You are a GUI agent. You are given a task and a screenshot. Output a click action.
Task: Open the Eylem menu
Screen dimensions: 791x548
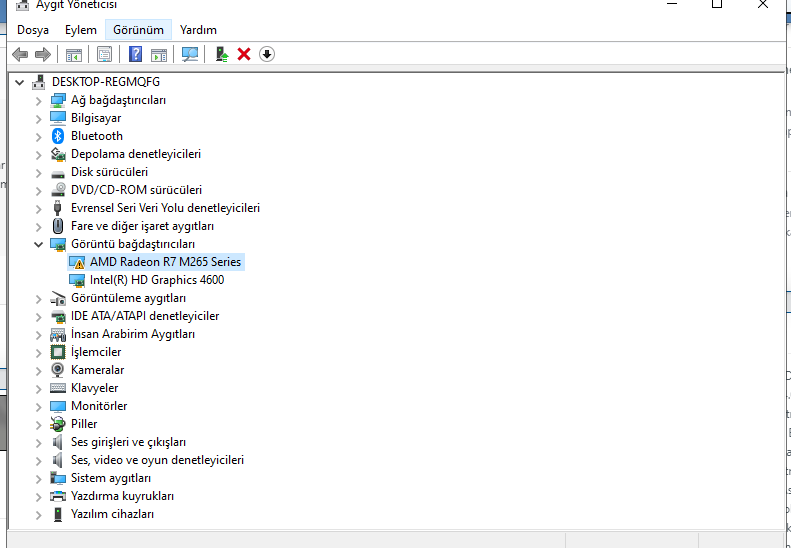coord(81,30)
